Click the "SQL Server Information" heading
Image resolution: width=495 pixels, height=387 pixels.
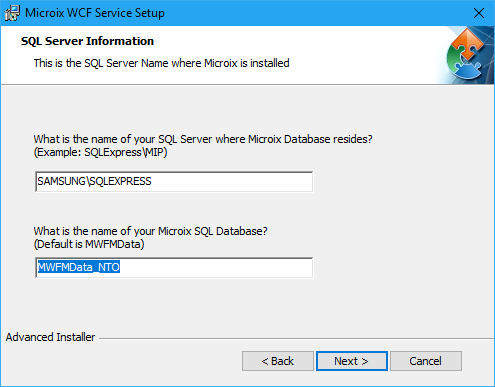(87, 41)
